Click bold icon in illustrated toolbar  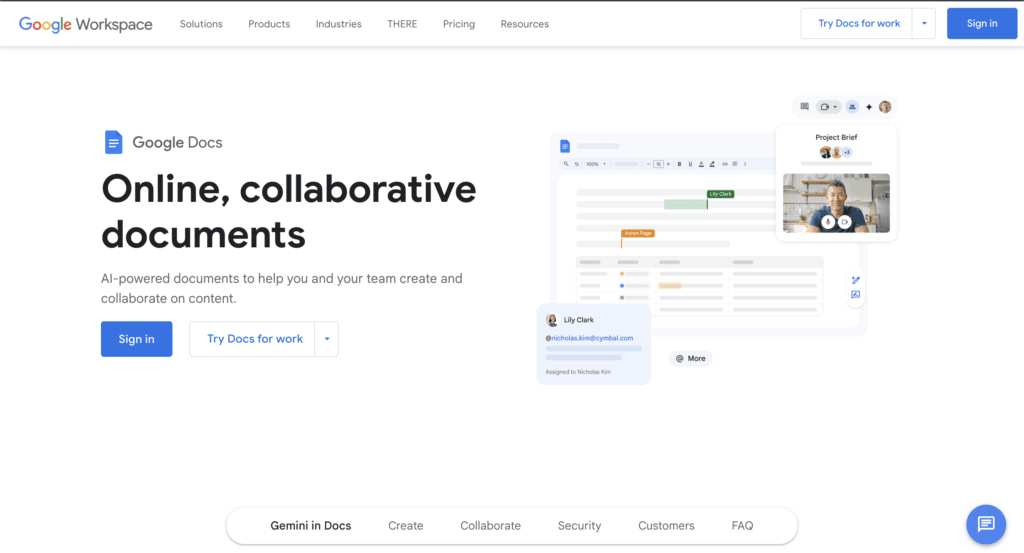point(679,164)
